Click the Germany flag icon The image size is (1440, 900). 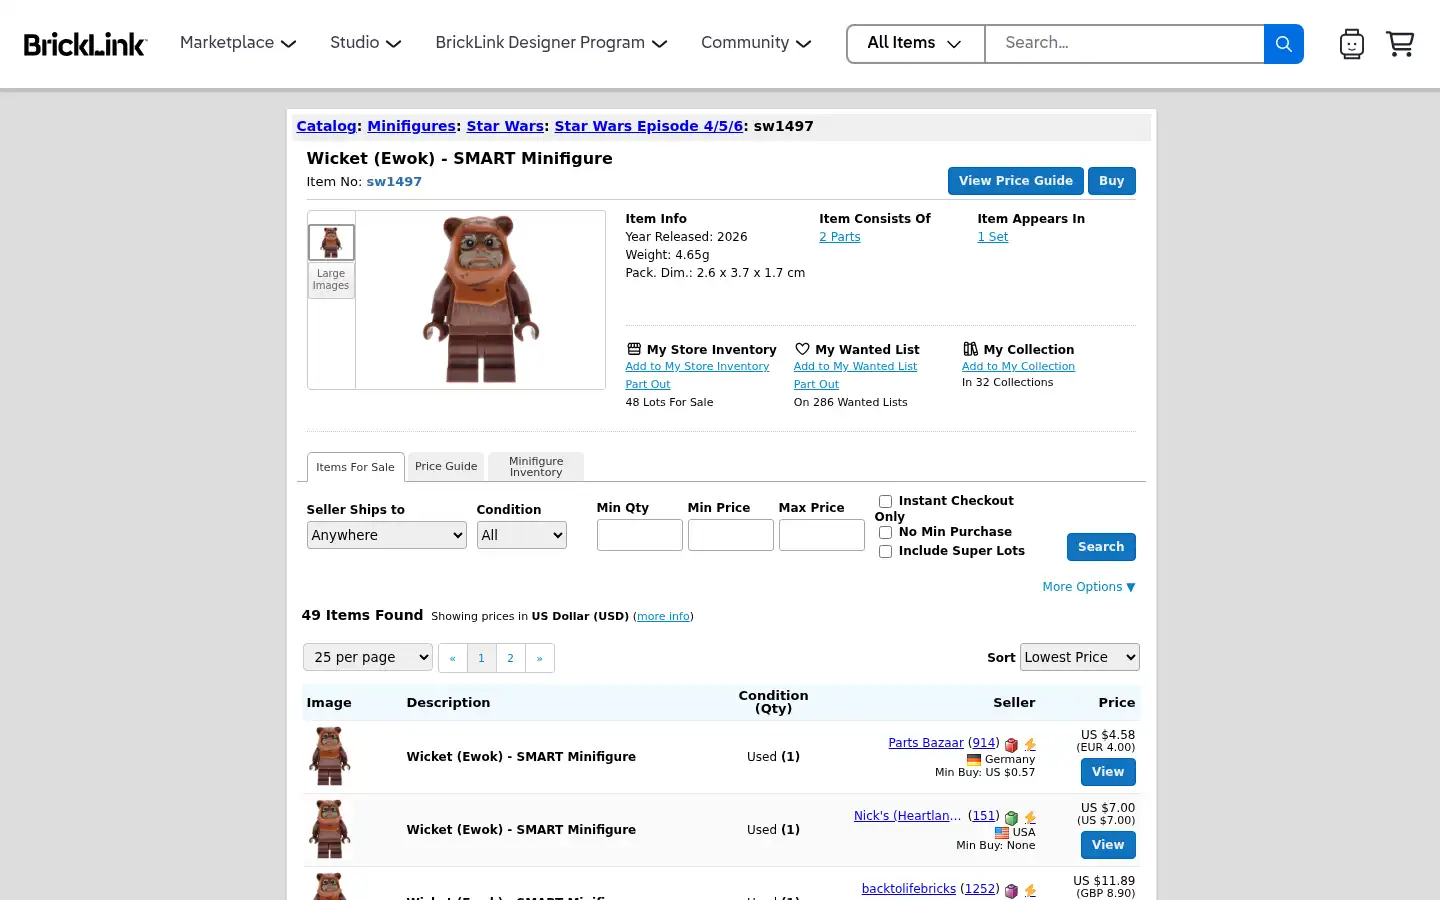[x=974, y=760]
